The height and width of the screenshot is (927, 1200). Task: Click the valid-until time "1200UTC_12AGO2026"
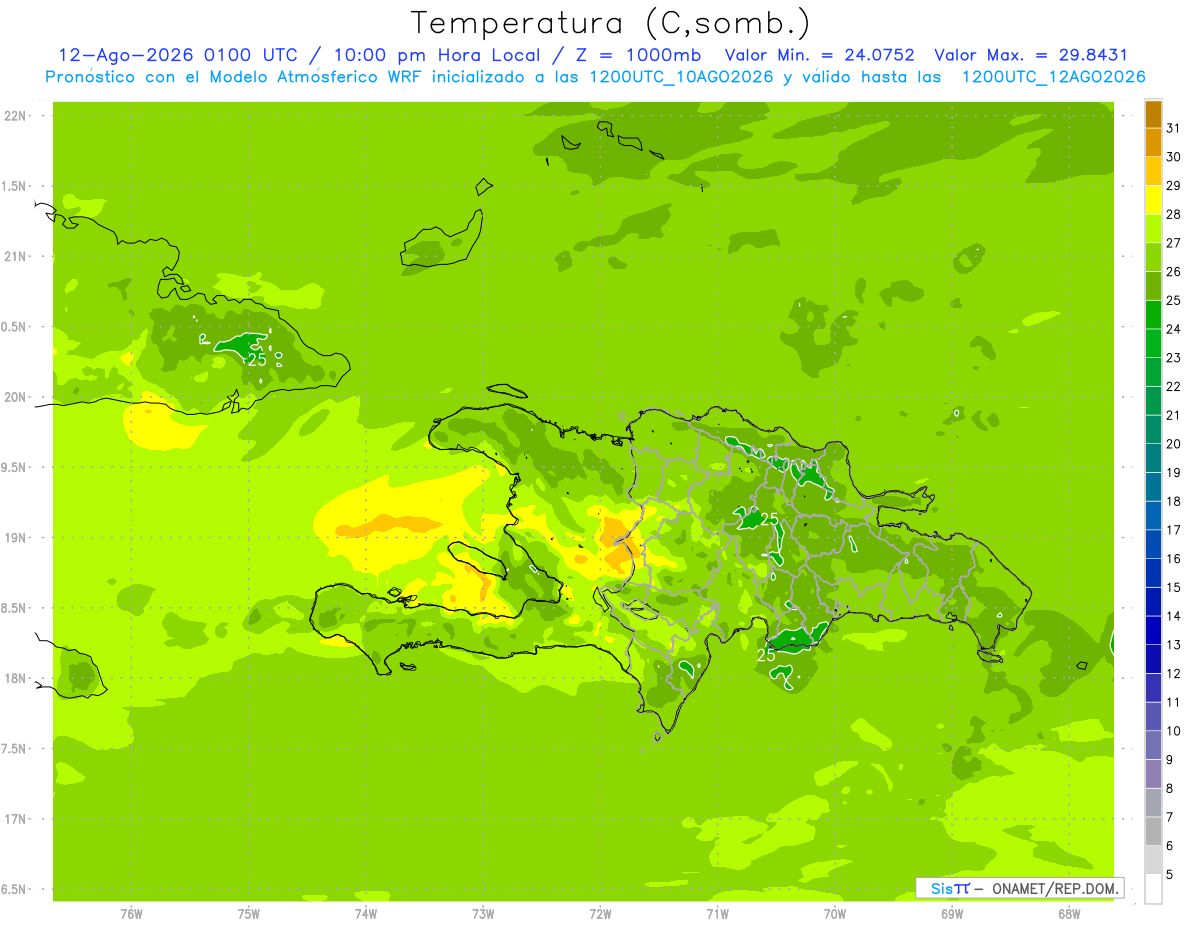click(x=1053, y=76)
